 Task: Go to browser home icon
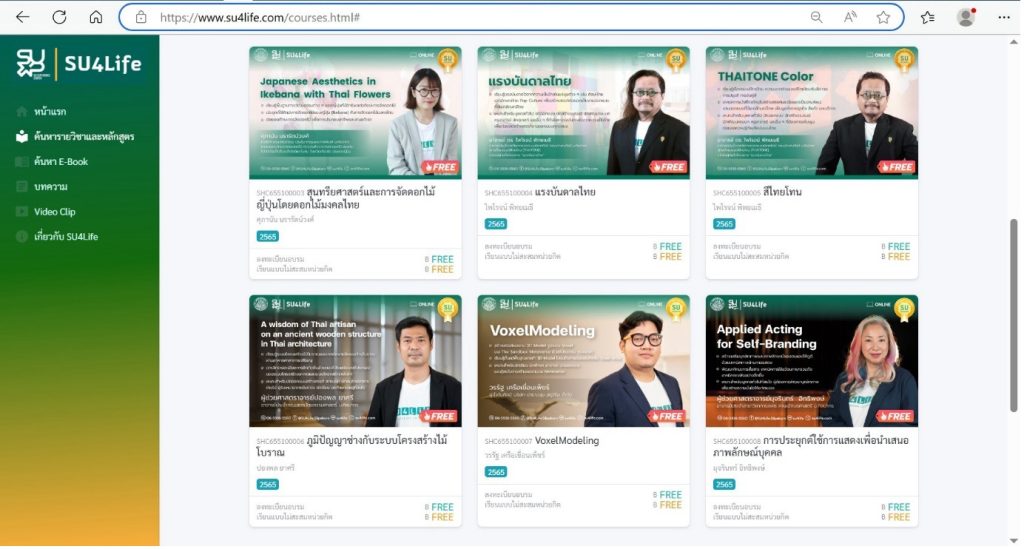point(96,17)
